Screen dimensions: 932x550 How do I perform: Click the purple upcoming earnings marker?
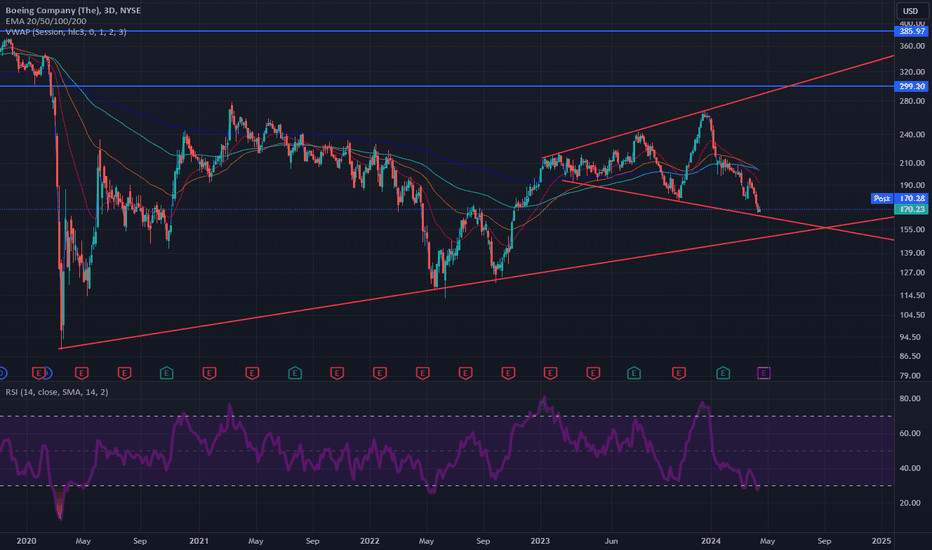click(x=764, y=373)
